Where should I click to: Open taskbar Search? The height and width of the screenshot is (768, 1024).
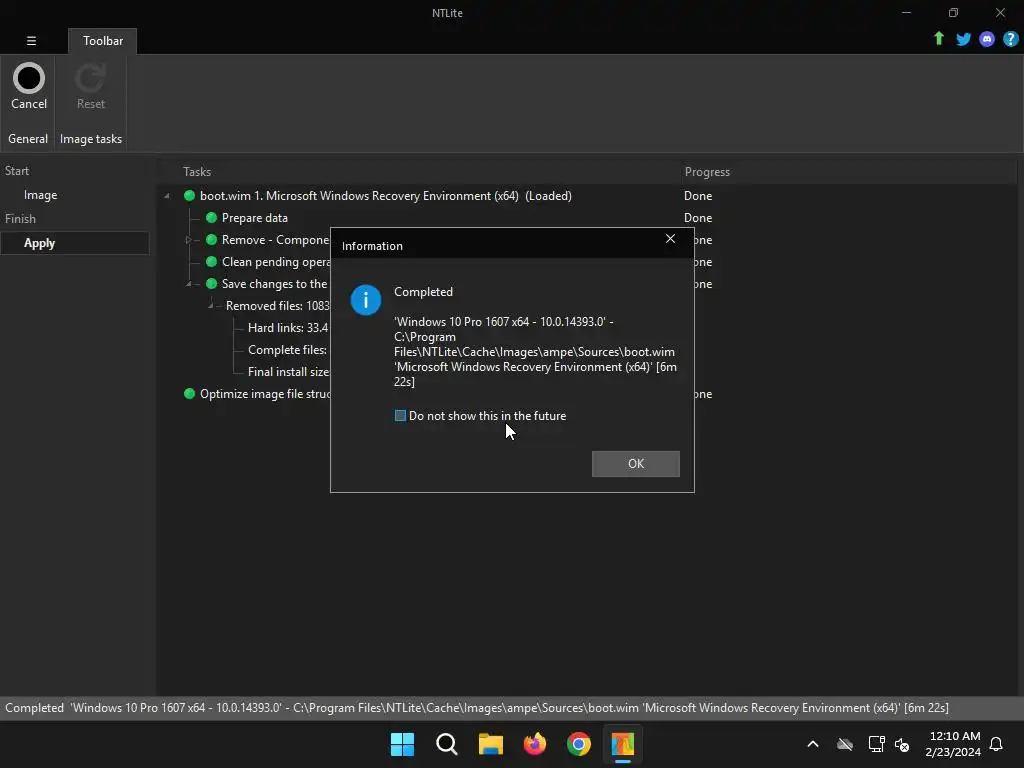click(447, 744)
